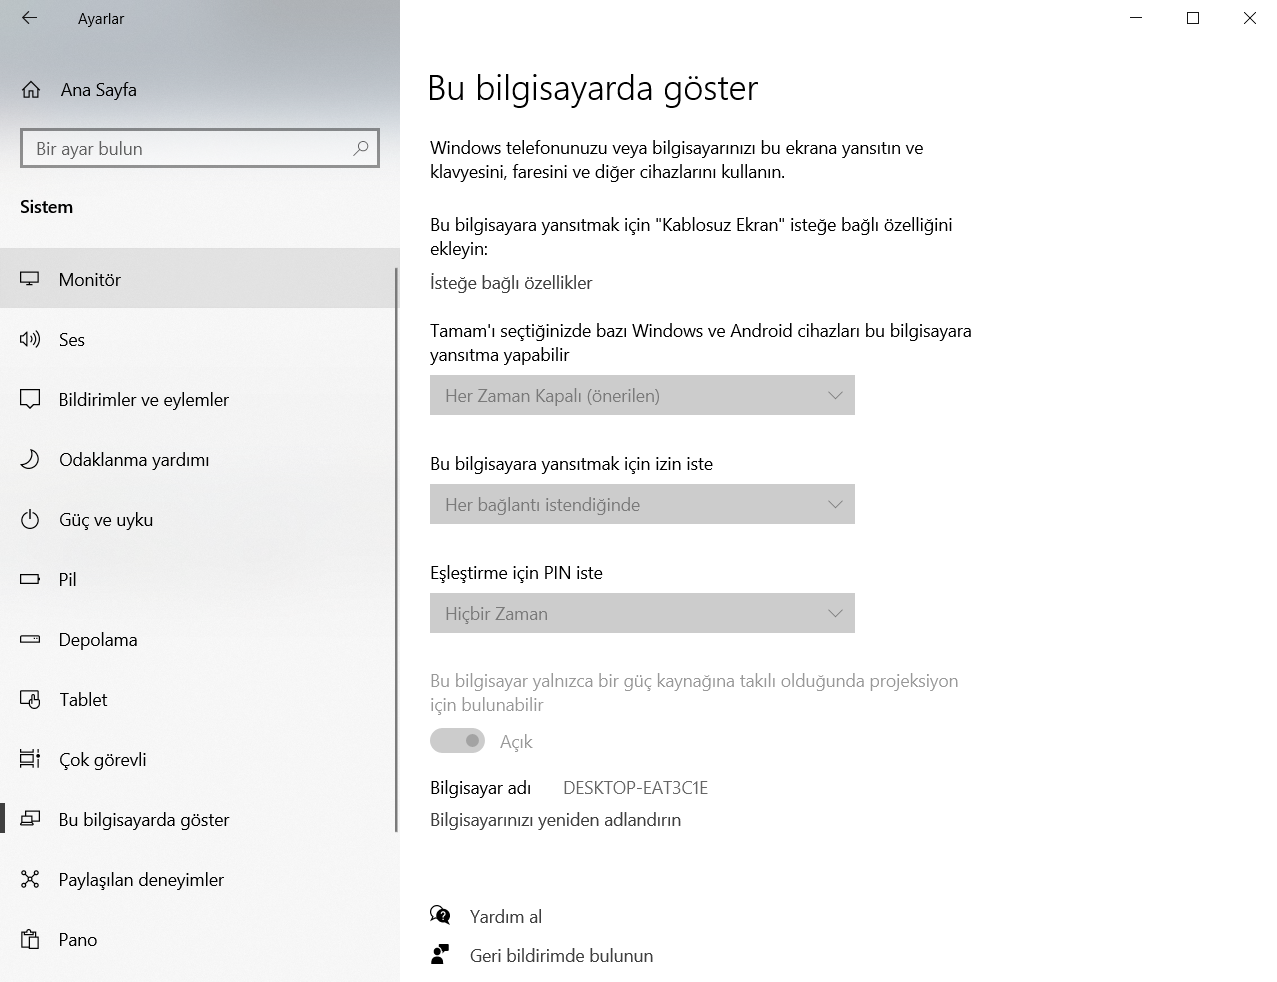Open the Her Zaman Kapalı (önerilen) dropdown

tap(642, 395)
